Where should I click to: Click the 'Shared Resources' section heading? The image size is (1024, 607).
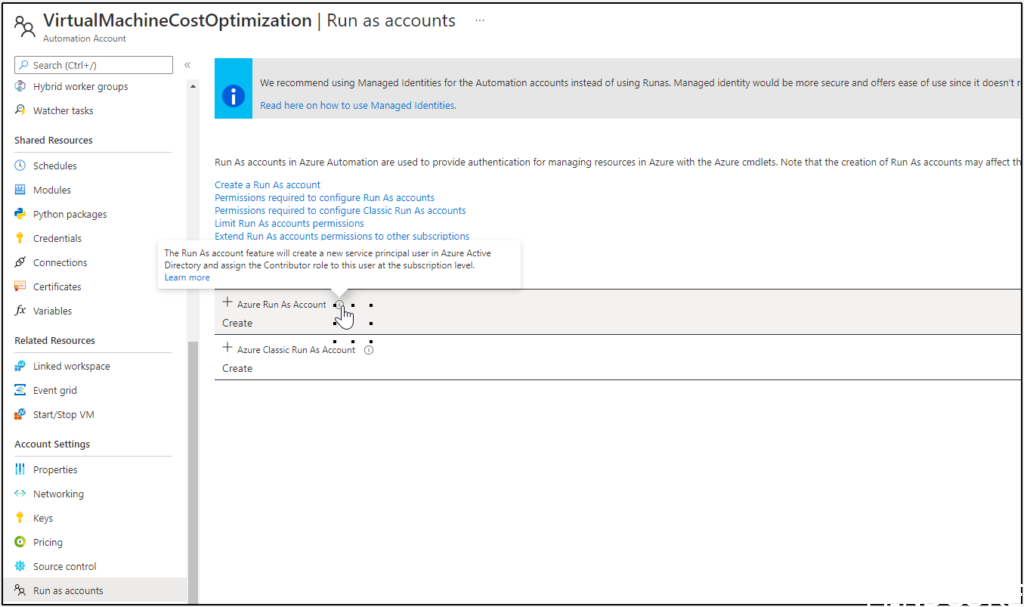(54, 140)
